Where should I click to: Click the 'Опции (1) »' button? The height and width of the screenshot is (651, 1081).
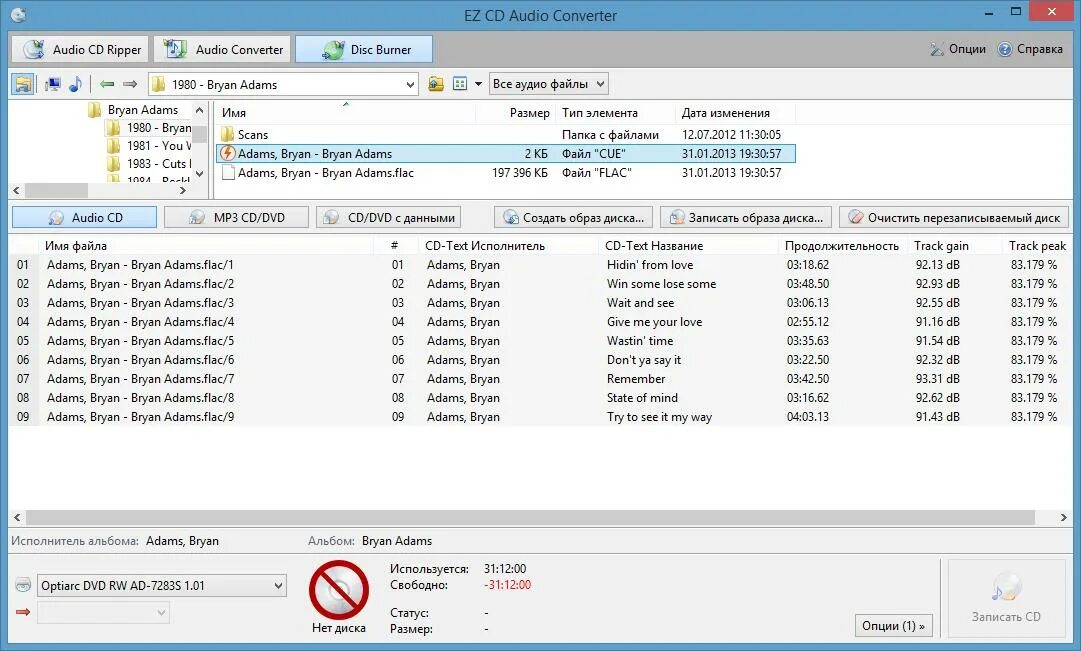pos(893,625)
